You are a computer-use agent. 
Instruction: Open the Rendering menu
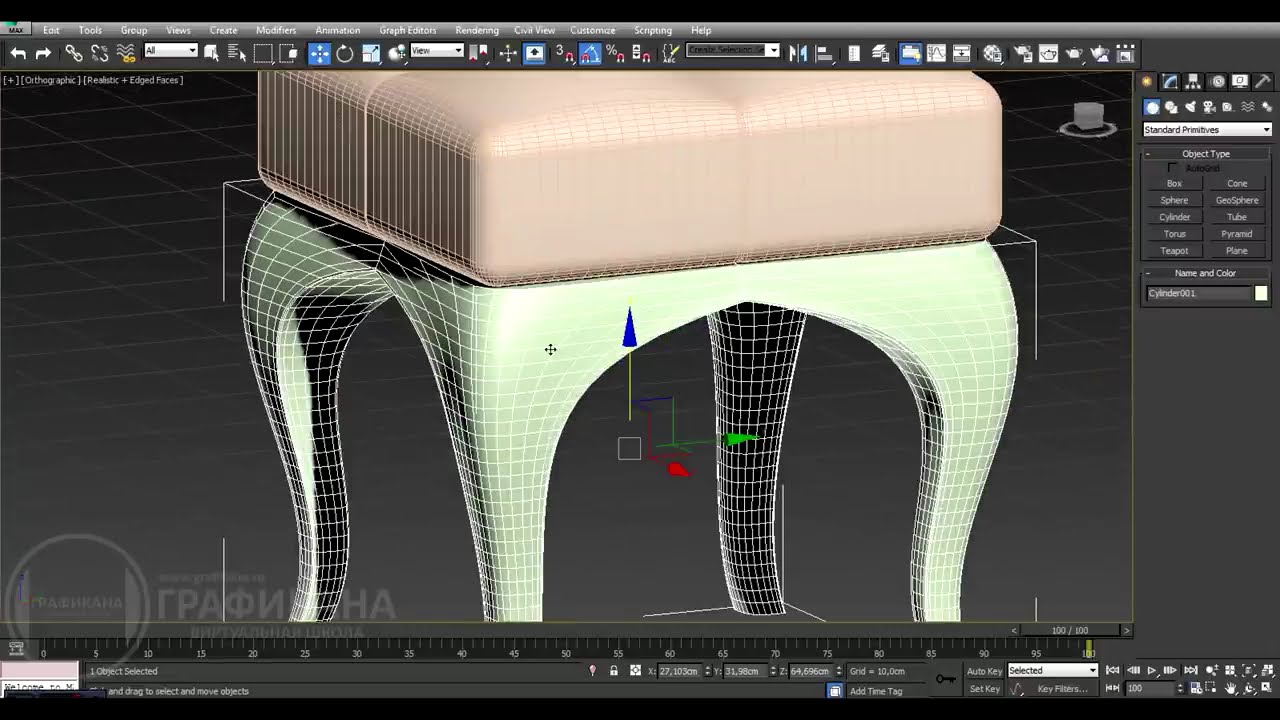477,30
